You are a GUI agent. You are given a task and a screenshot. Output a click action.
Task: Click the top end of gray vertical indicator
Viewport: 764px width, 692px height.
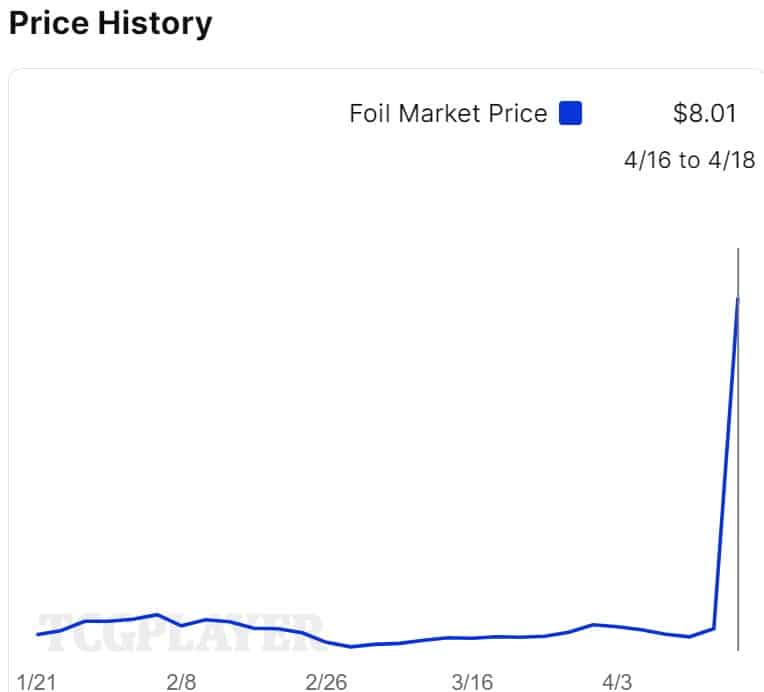(x=738, y=249)
